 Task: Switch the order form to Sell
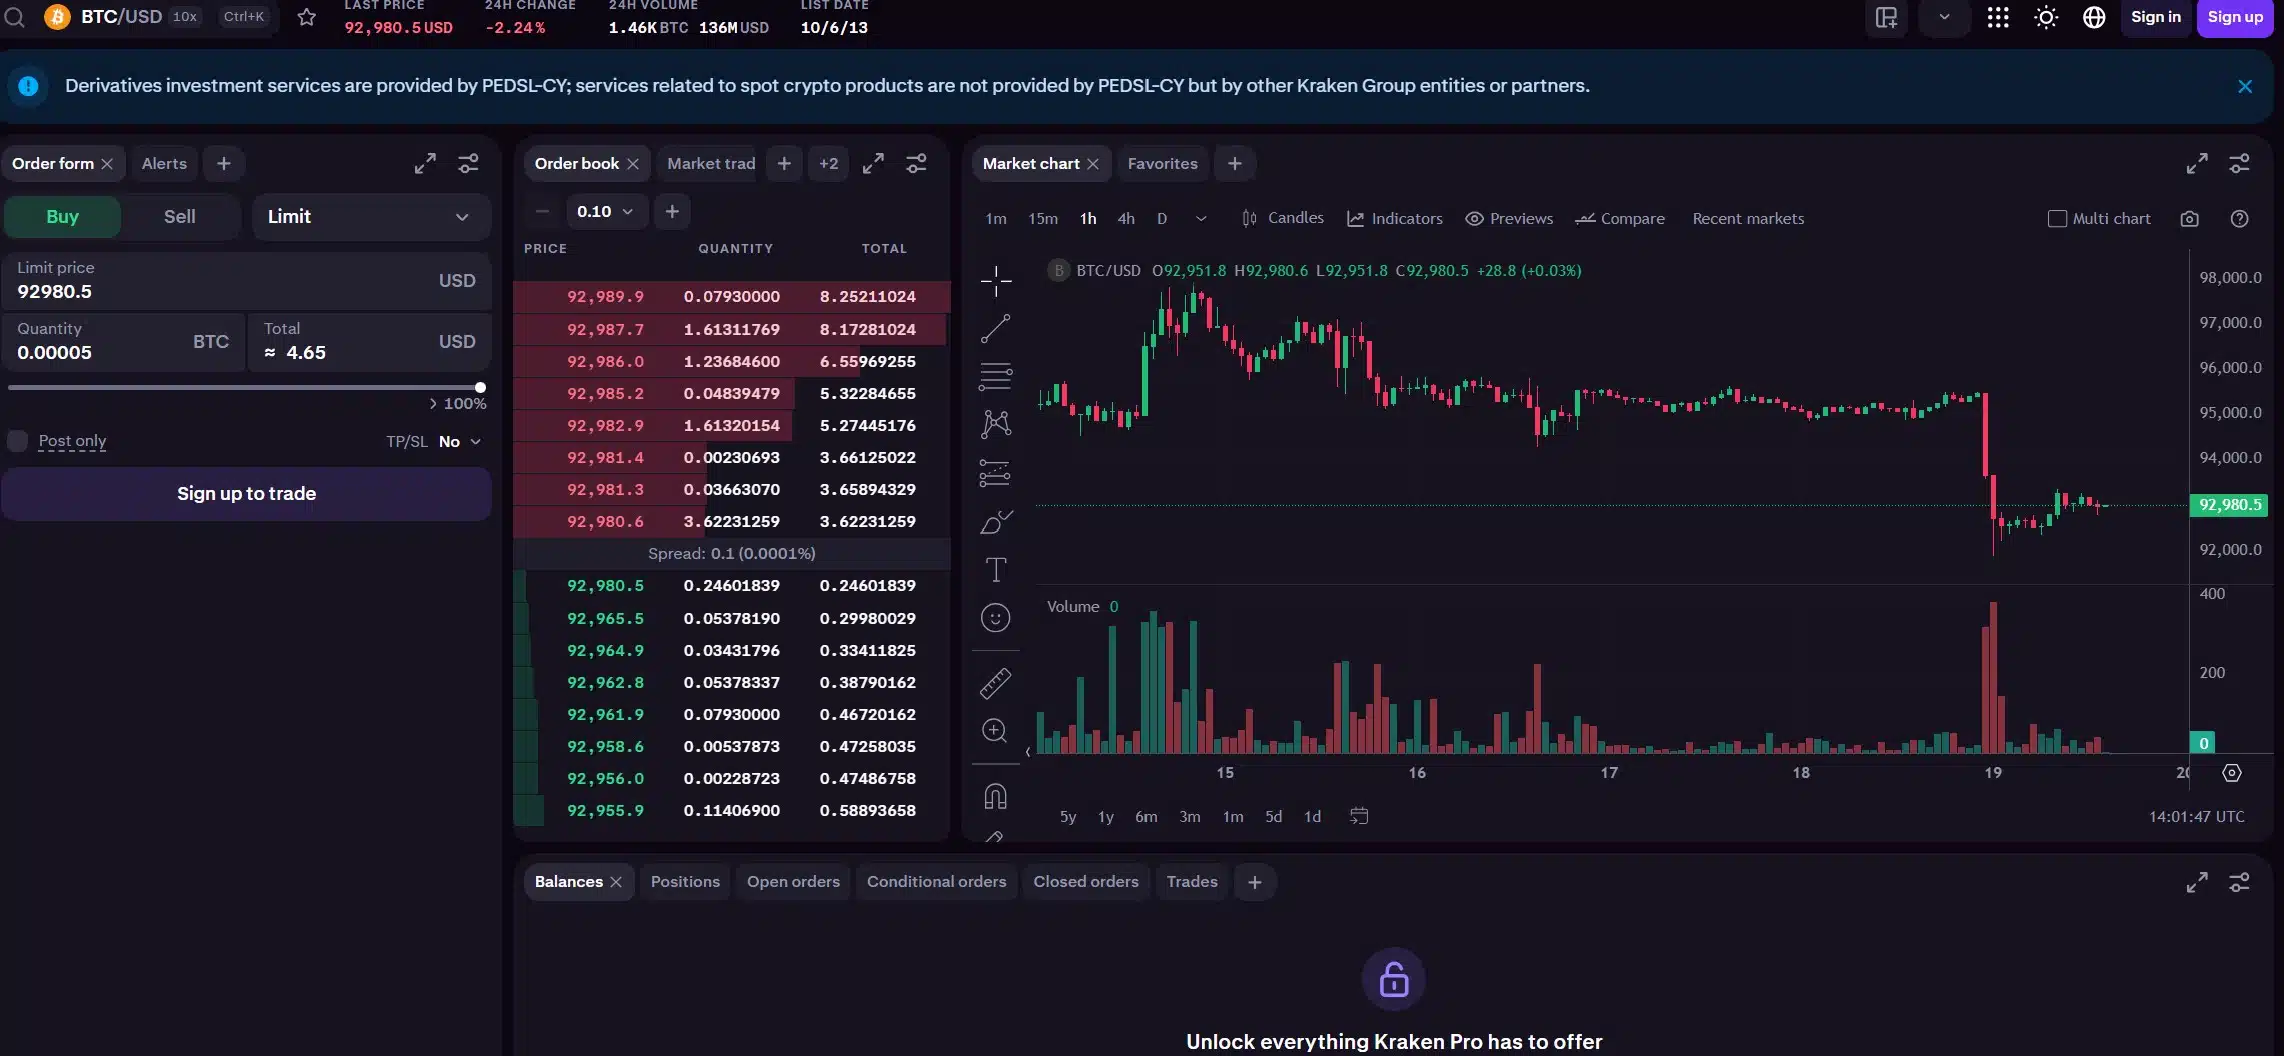tap(179, 216)
